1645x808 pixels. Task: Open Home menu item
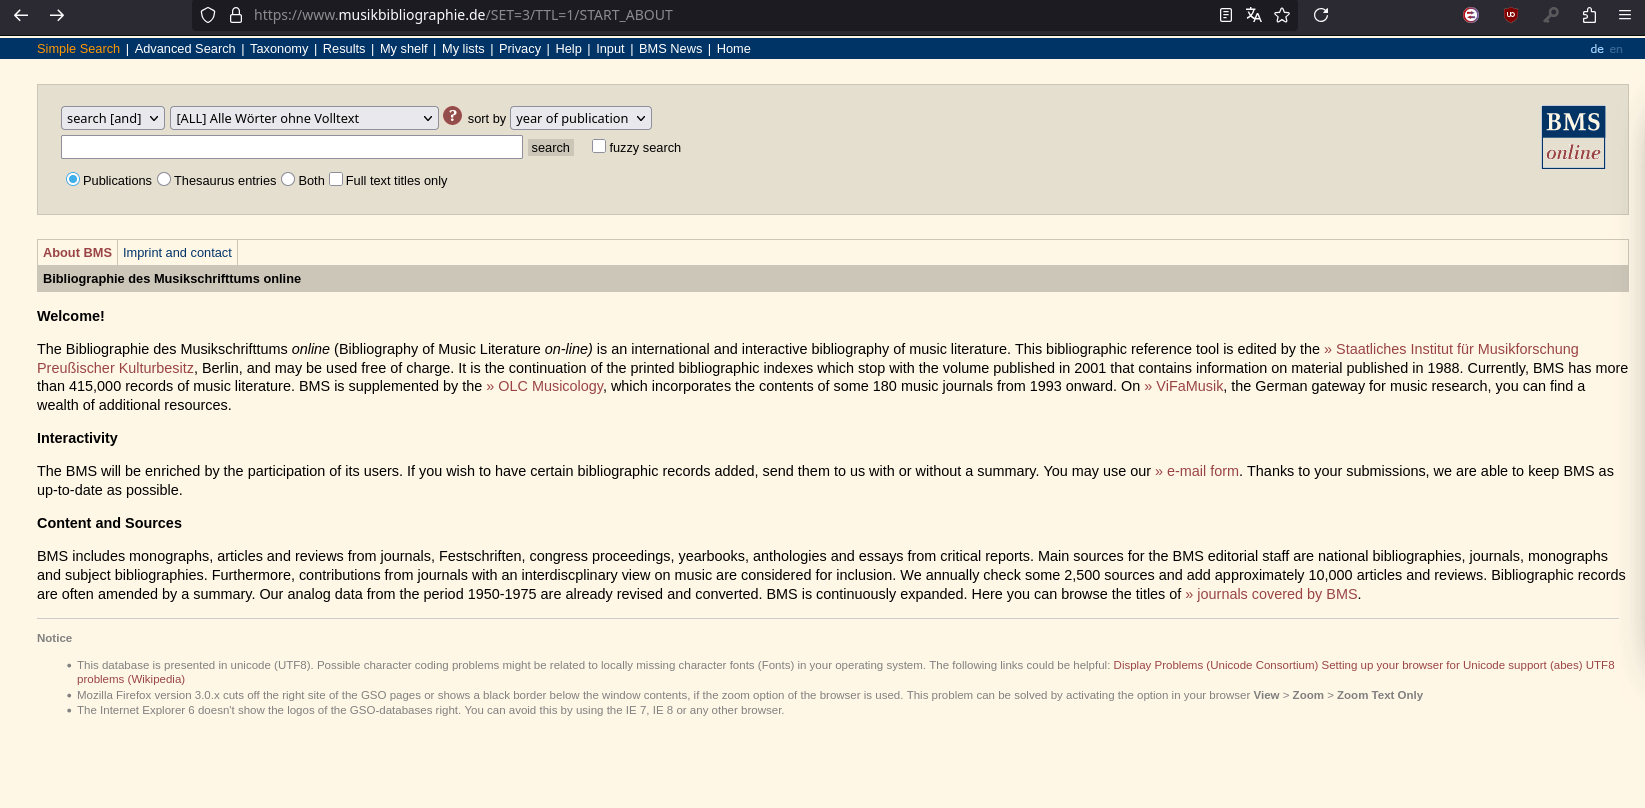[x=733, y=49]
